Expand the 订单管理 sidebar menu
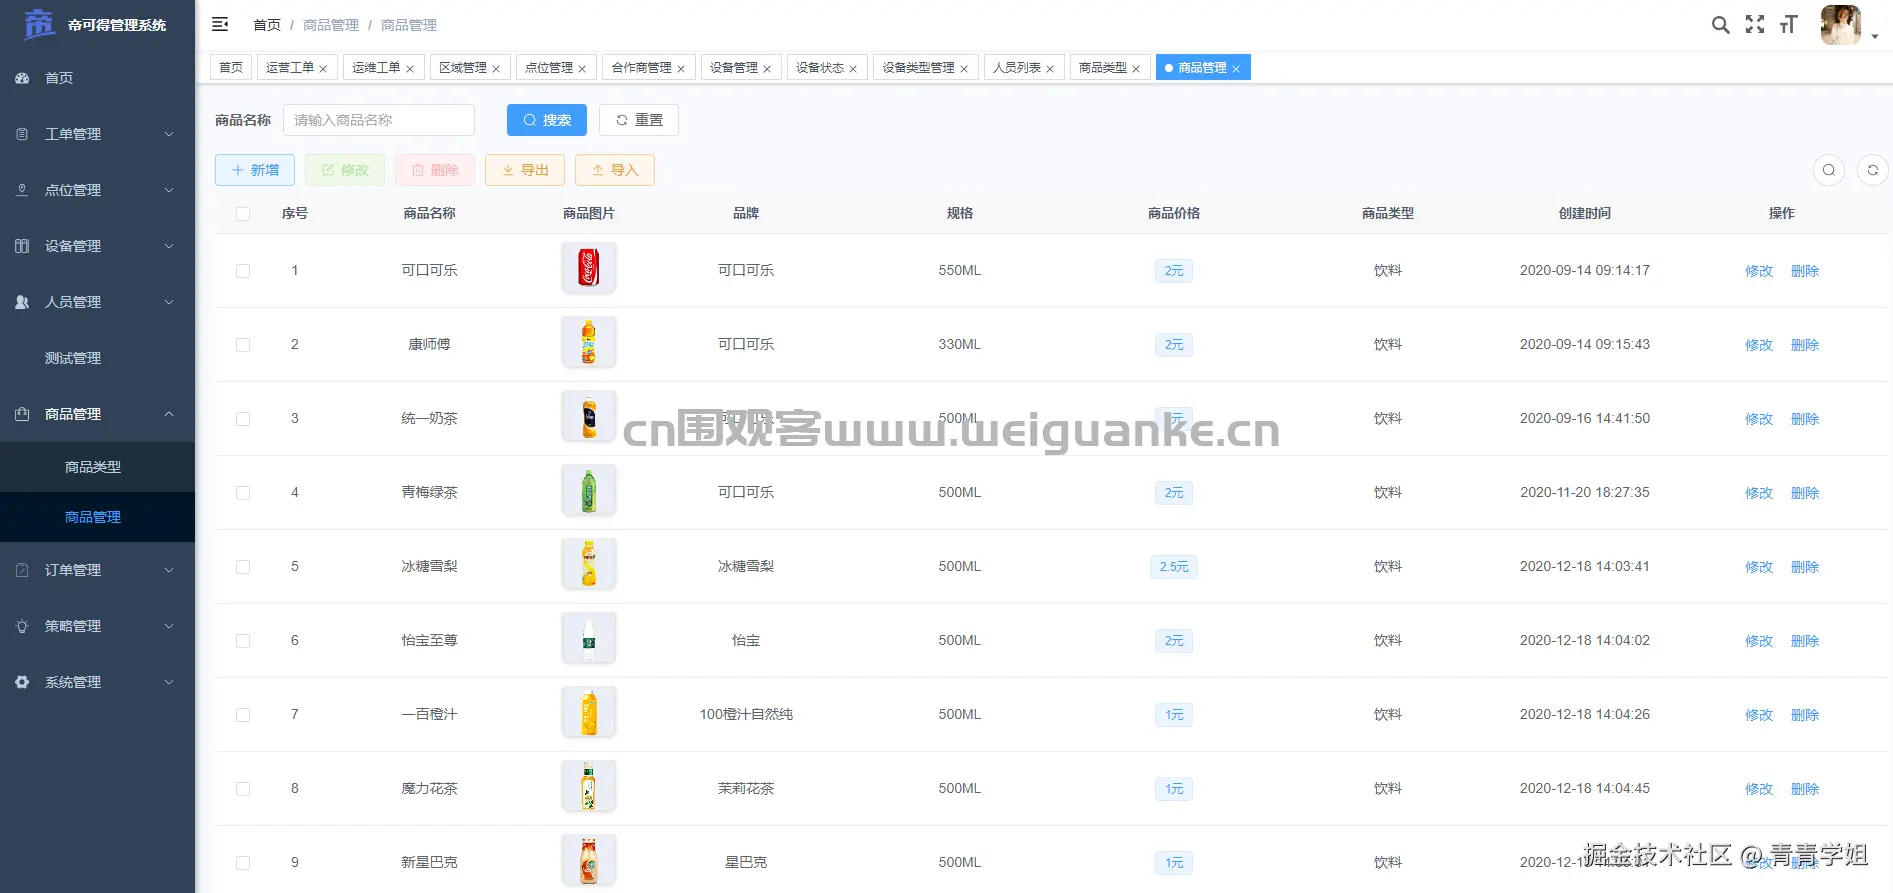Viewport: 1893px width, 893px height. [x=97, y=570]
